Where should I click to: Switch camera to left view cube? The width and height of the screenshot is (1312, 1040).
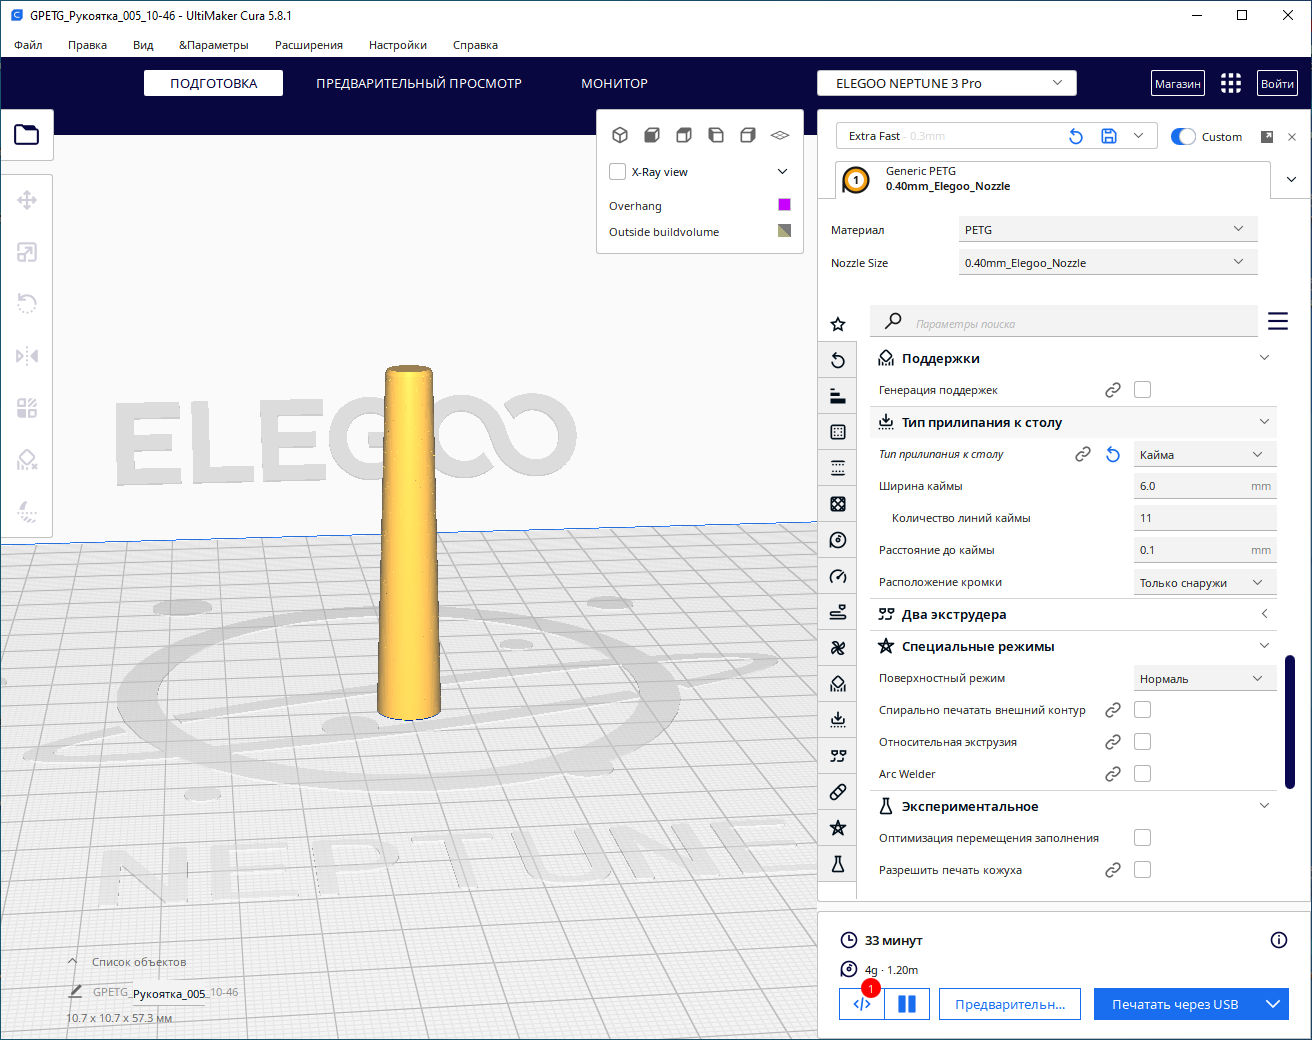(716, 135)
